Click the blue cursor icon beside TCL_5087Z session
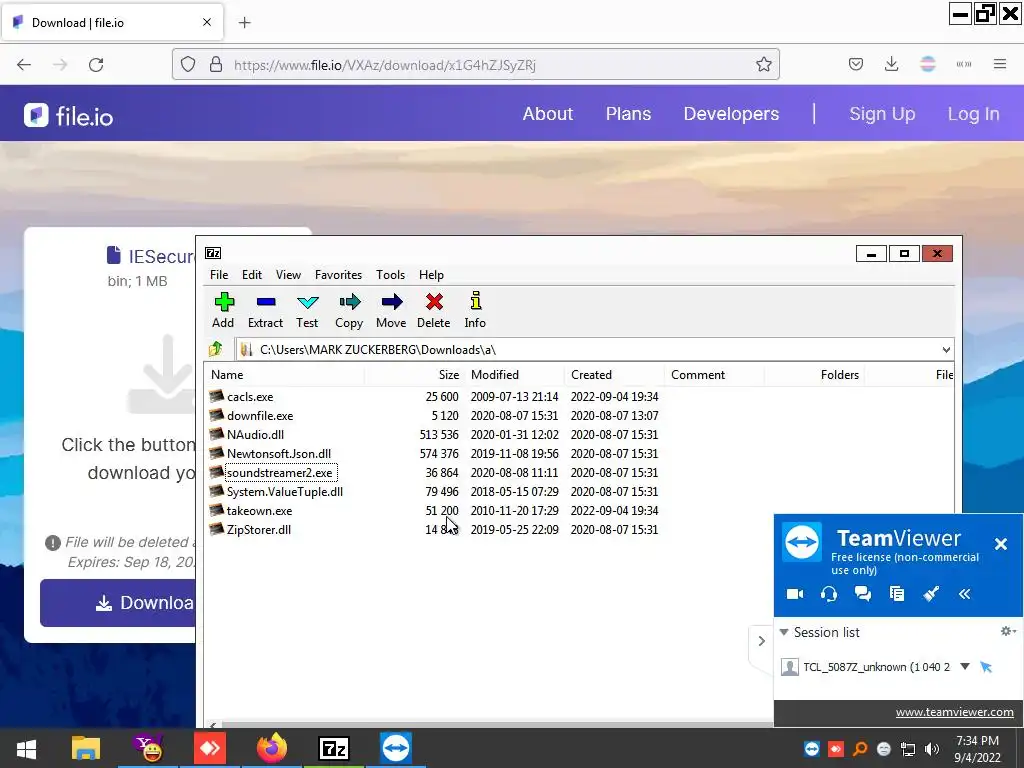 point(986,667)
